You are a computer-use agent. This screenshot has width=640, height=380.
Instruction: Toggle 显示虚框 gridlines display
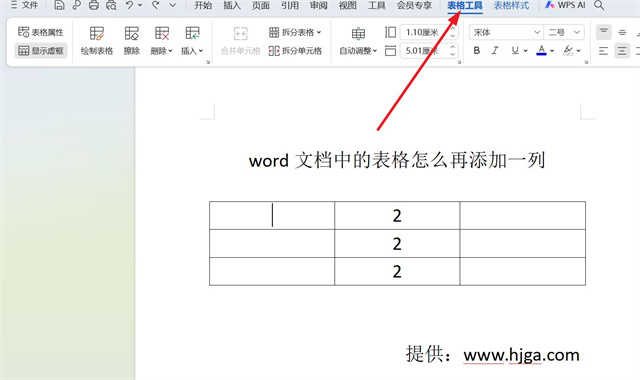click(41, 51)
